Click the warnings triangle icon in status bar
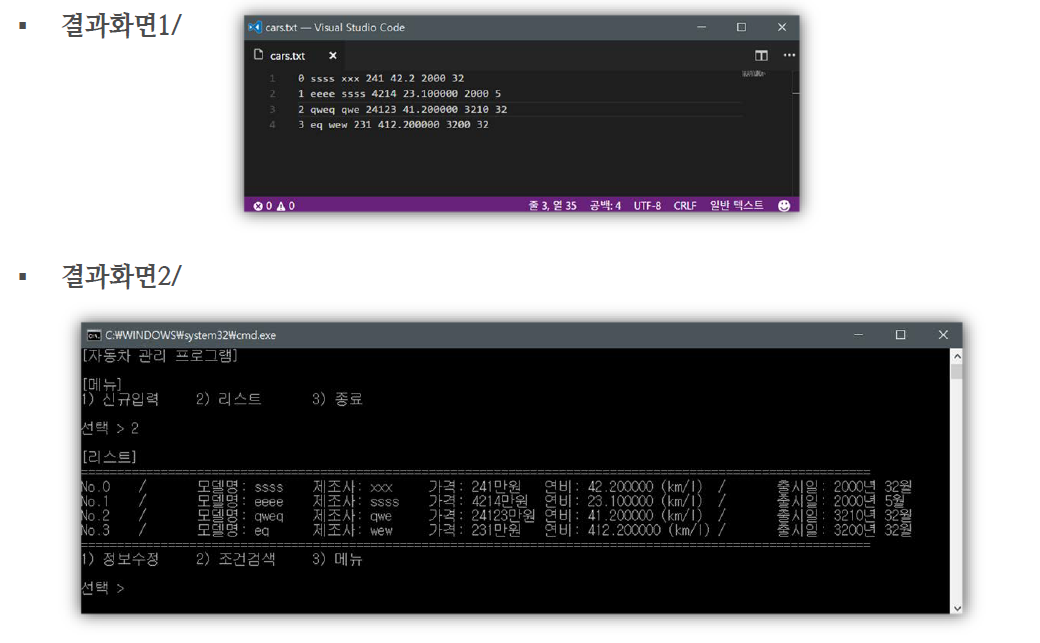This screenshot has height=643, width=1040. tap(281, 206)
